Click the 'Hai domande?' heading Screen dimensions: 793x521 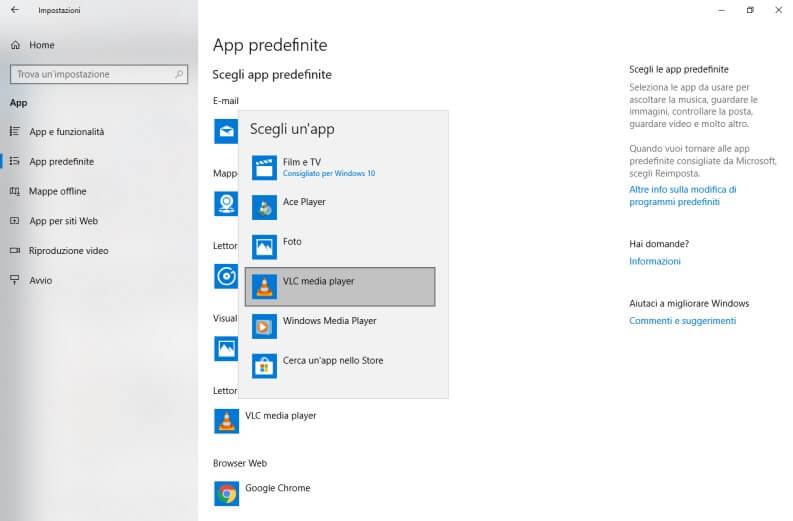[659, 244]
